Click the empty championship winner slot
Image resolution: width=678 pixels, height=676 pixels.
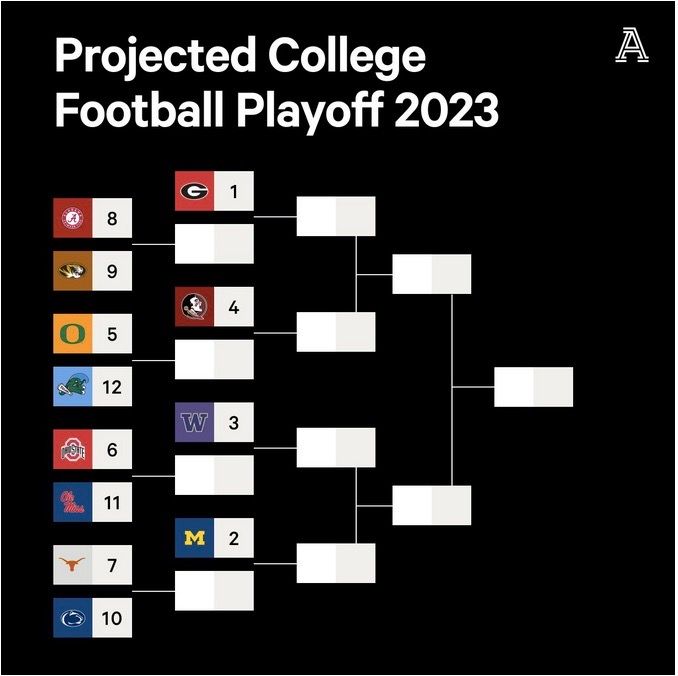click(x=534, y=387)
